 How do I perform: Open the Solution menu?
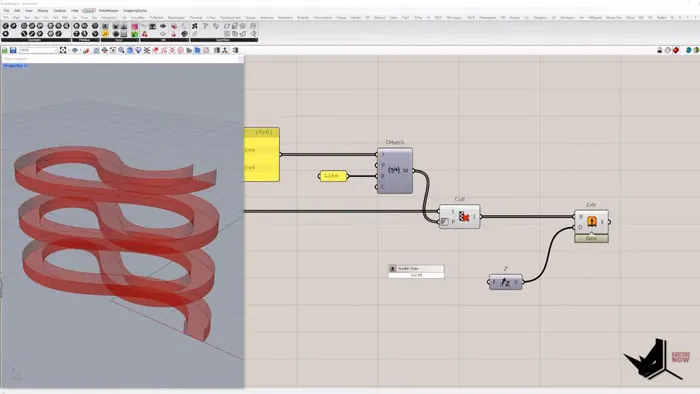[60, 10]
